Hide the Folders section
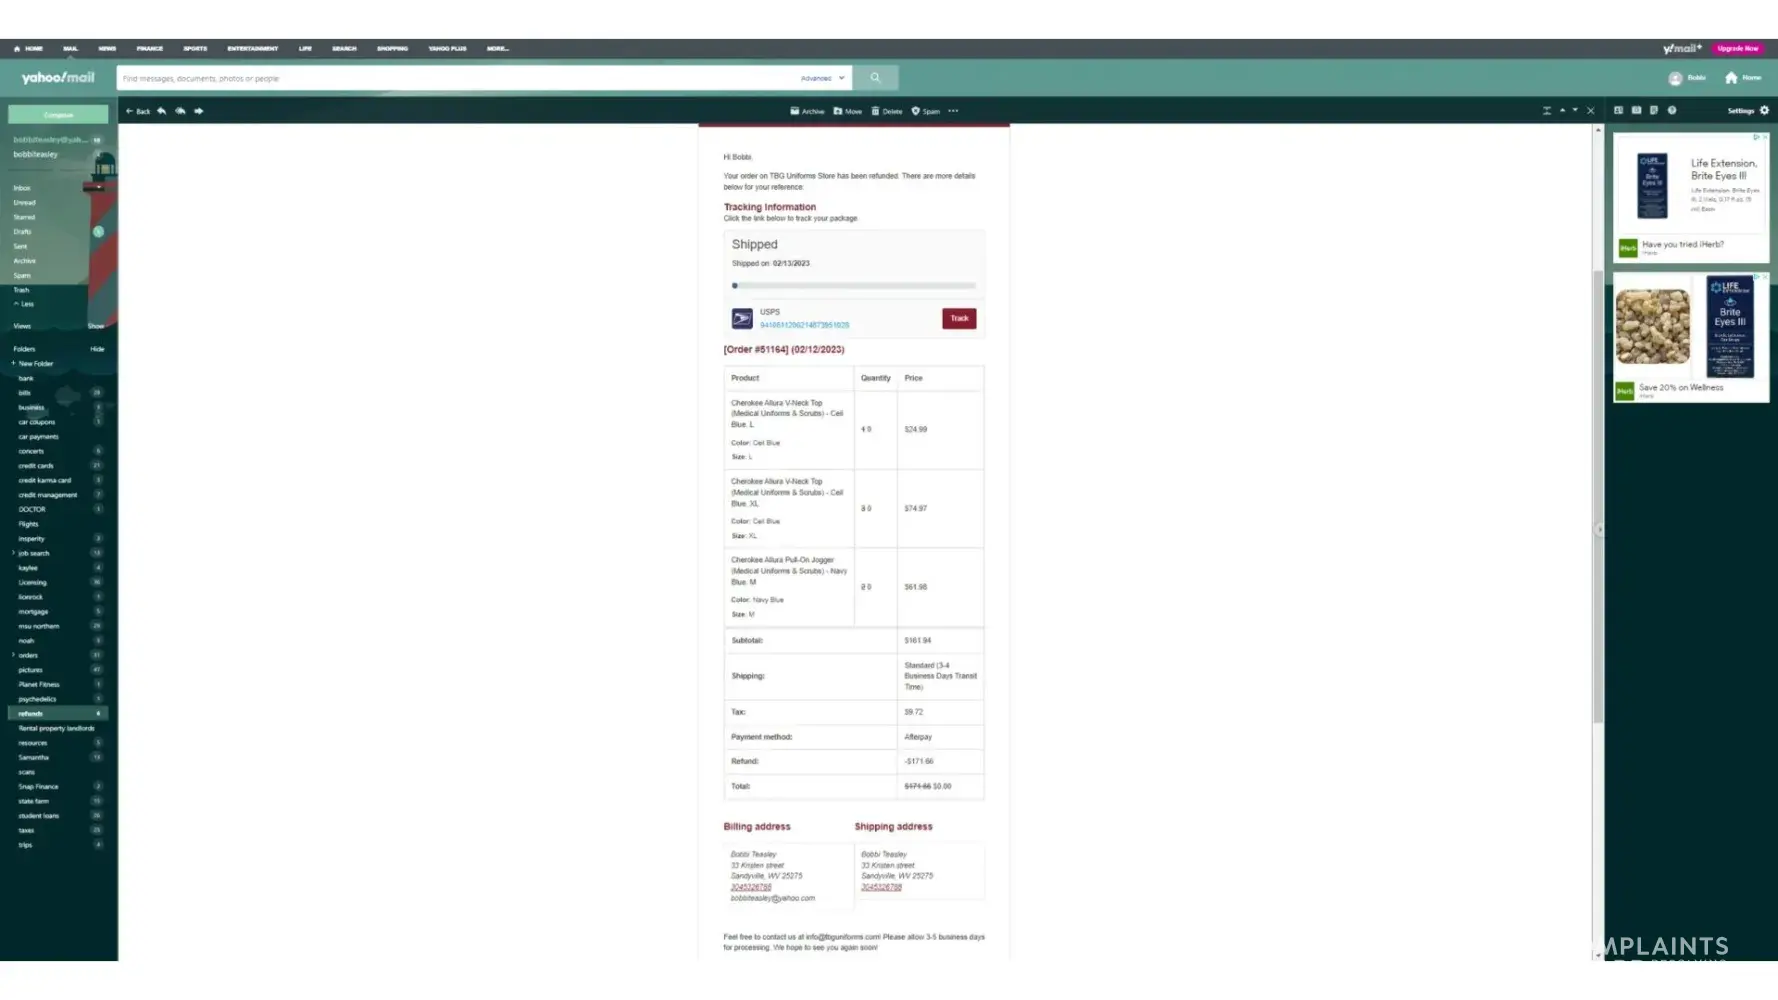Viewport: 1778px width, 1000px height. (97, 349)
